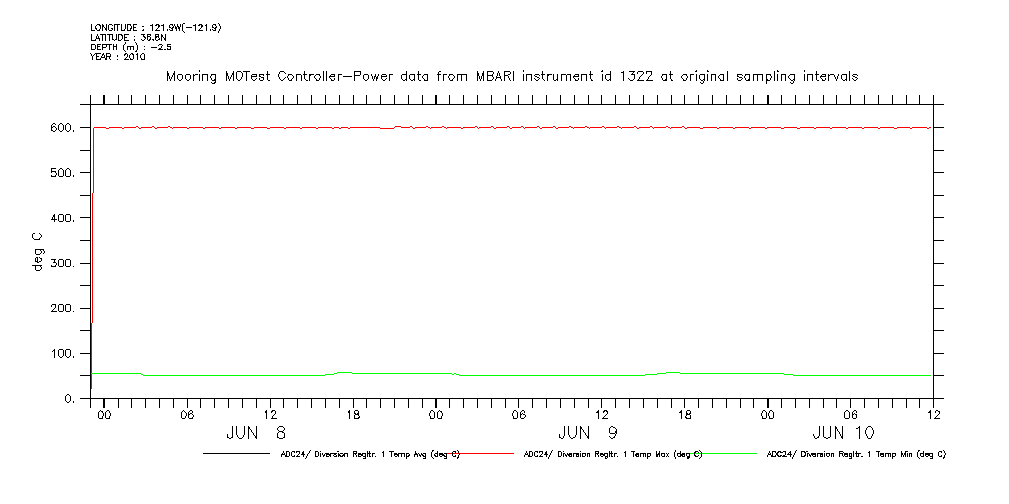Click the Temp Avg legend entry
This screenshot has height=504, width=1009.
point(370,454)
